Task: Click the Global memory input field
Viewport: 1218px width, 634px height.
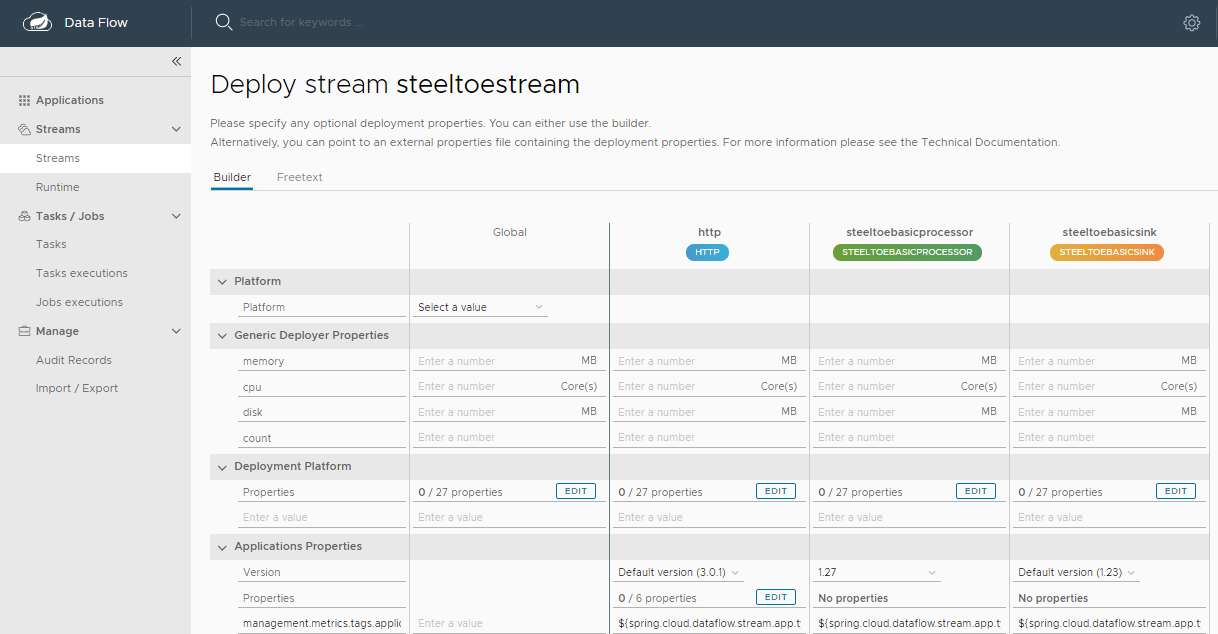Action: (500, 360)
